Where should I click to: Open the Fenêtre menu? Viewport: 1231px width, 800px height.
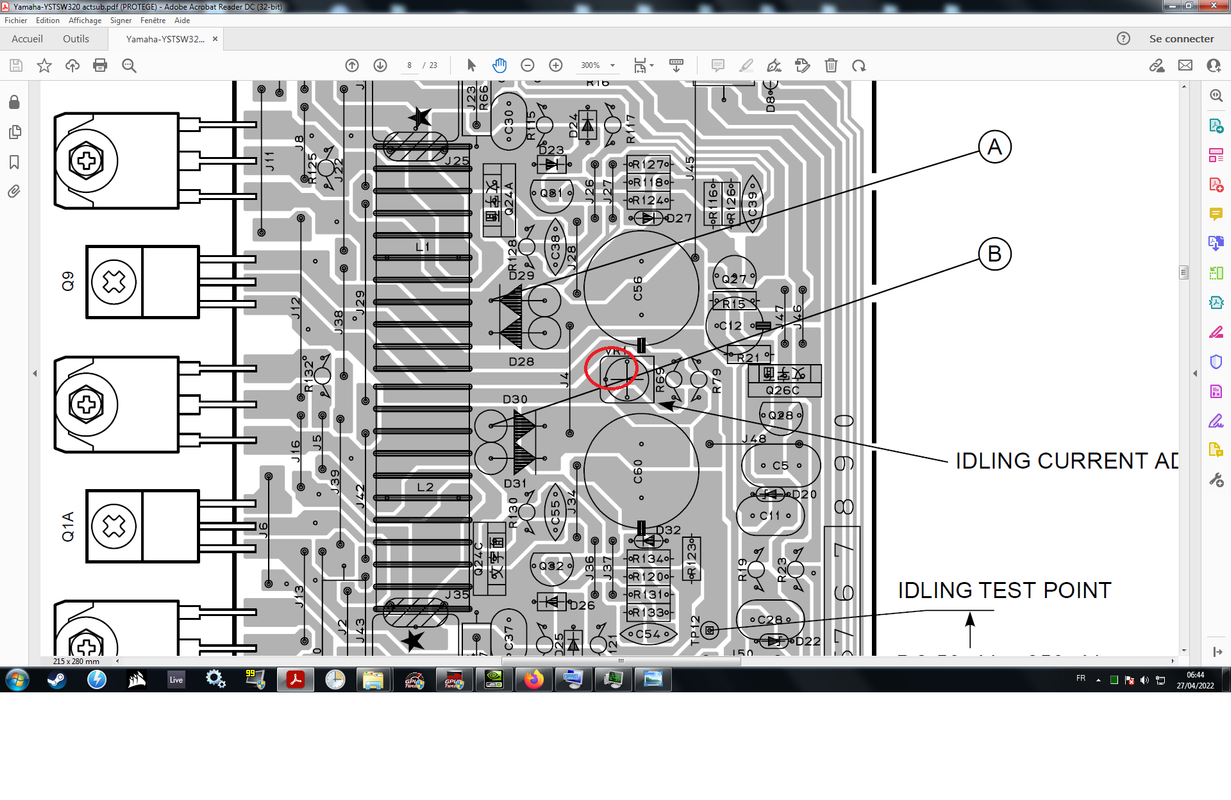[154, 20]
